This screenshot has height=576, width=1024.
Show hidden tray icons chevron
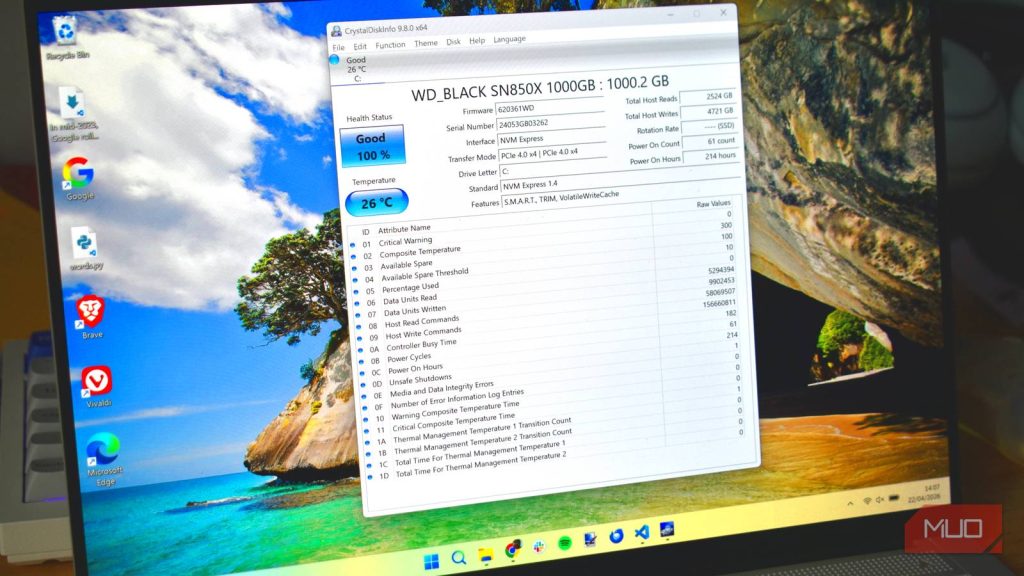tap(850, 504)
